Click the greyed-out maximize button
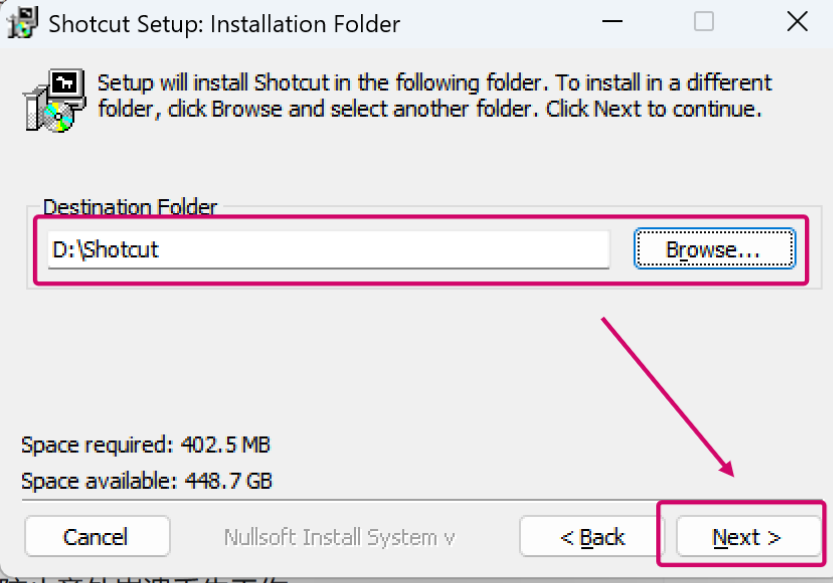The width and height of the screenshot is (833, 583). click(x=703, y=22)
